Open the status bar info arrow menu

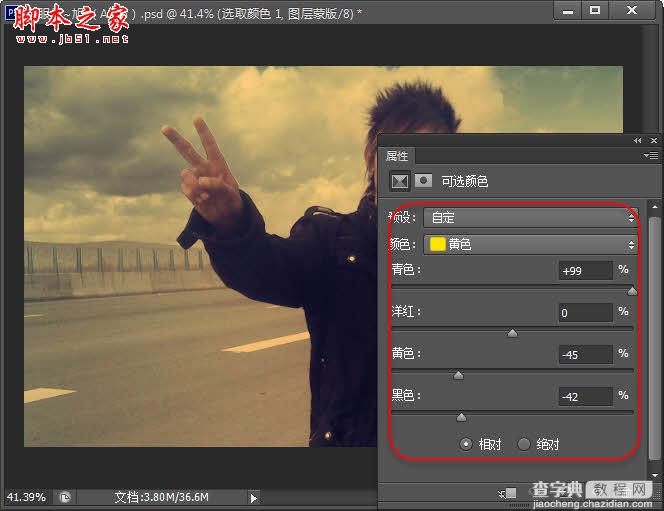click(253, 498)
